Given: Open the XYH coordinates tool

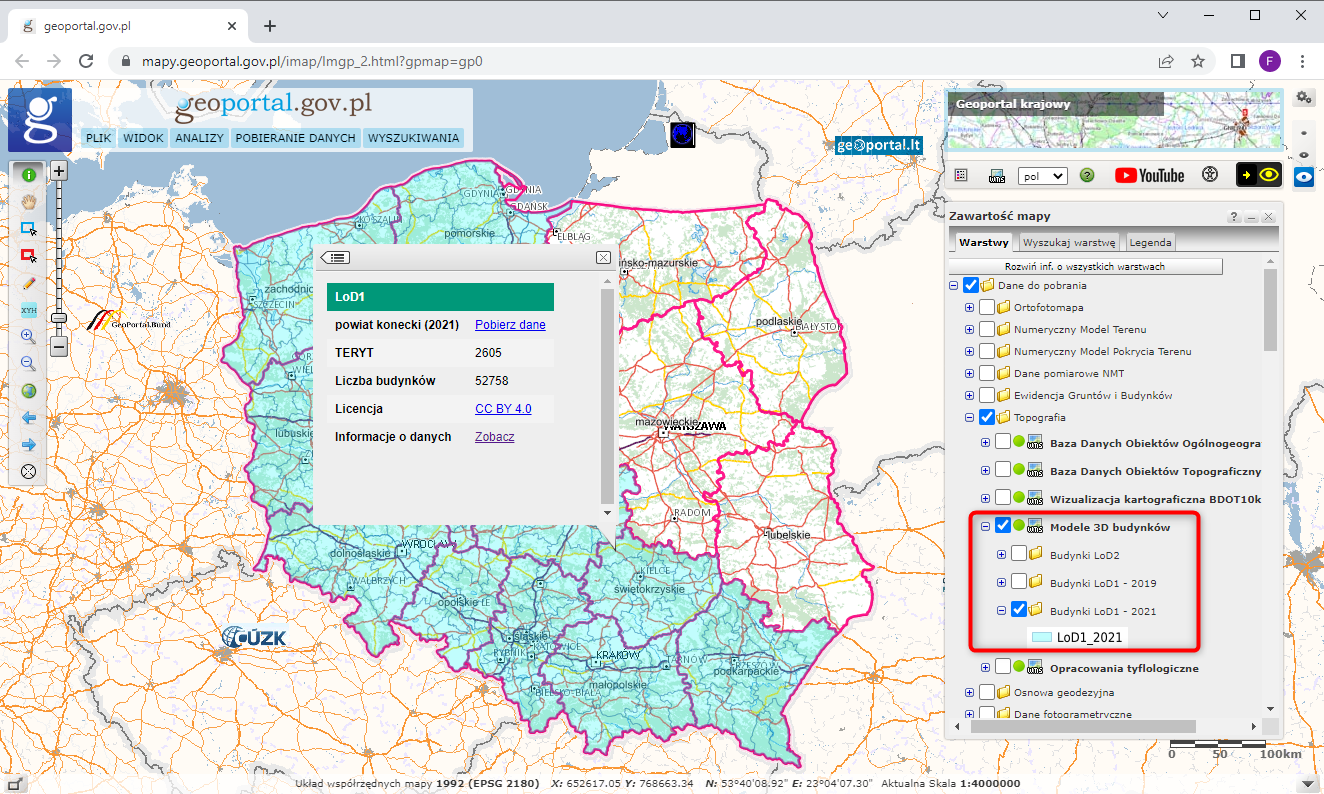Looking at the screenshot, I should click(x=29, y=310).
